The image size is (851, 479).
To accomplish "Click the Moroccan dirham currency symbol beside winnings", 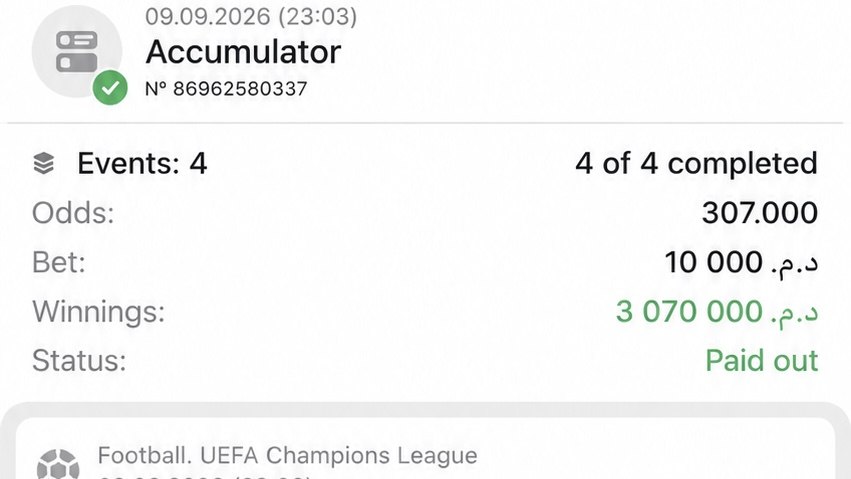I will click(794, 314).
